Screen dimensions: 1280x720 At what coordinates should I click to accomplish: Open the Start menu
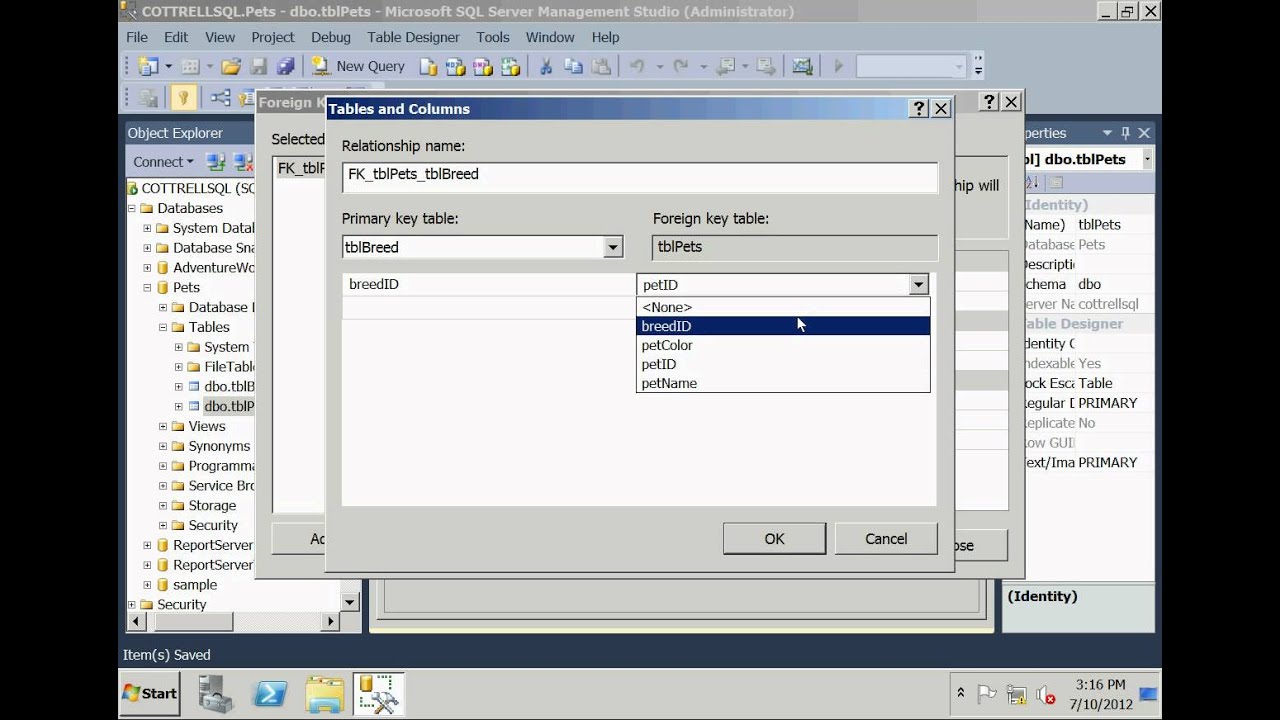150,693
